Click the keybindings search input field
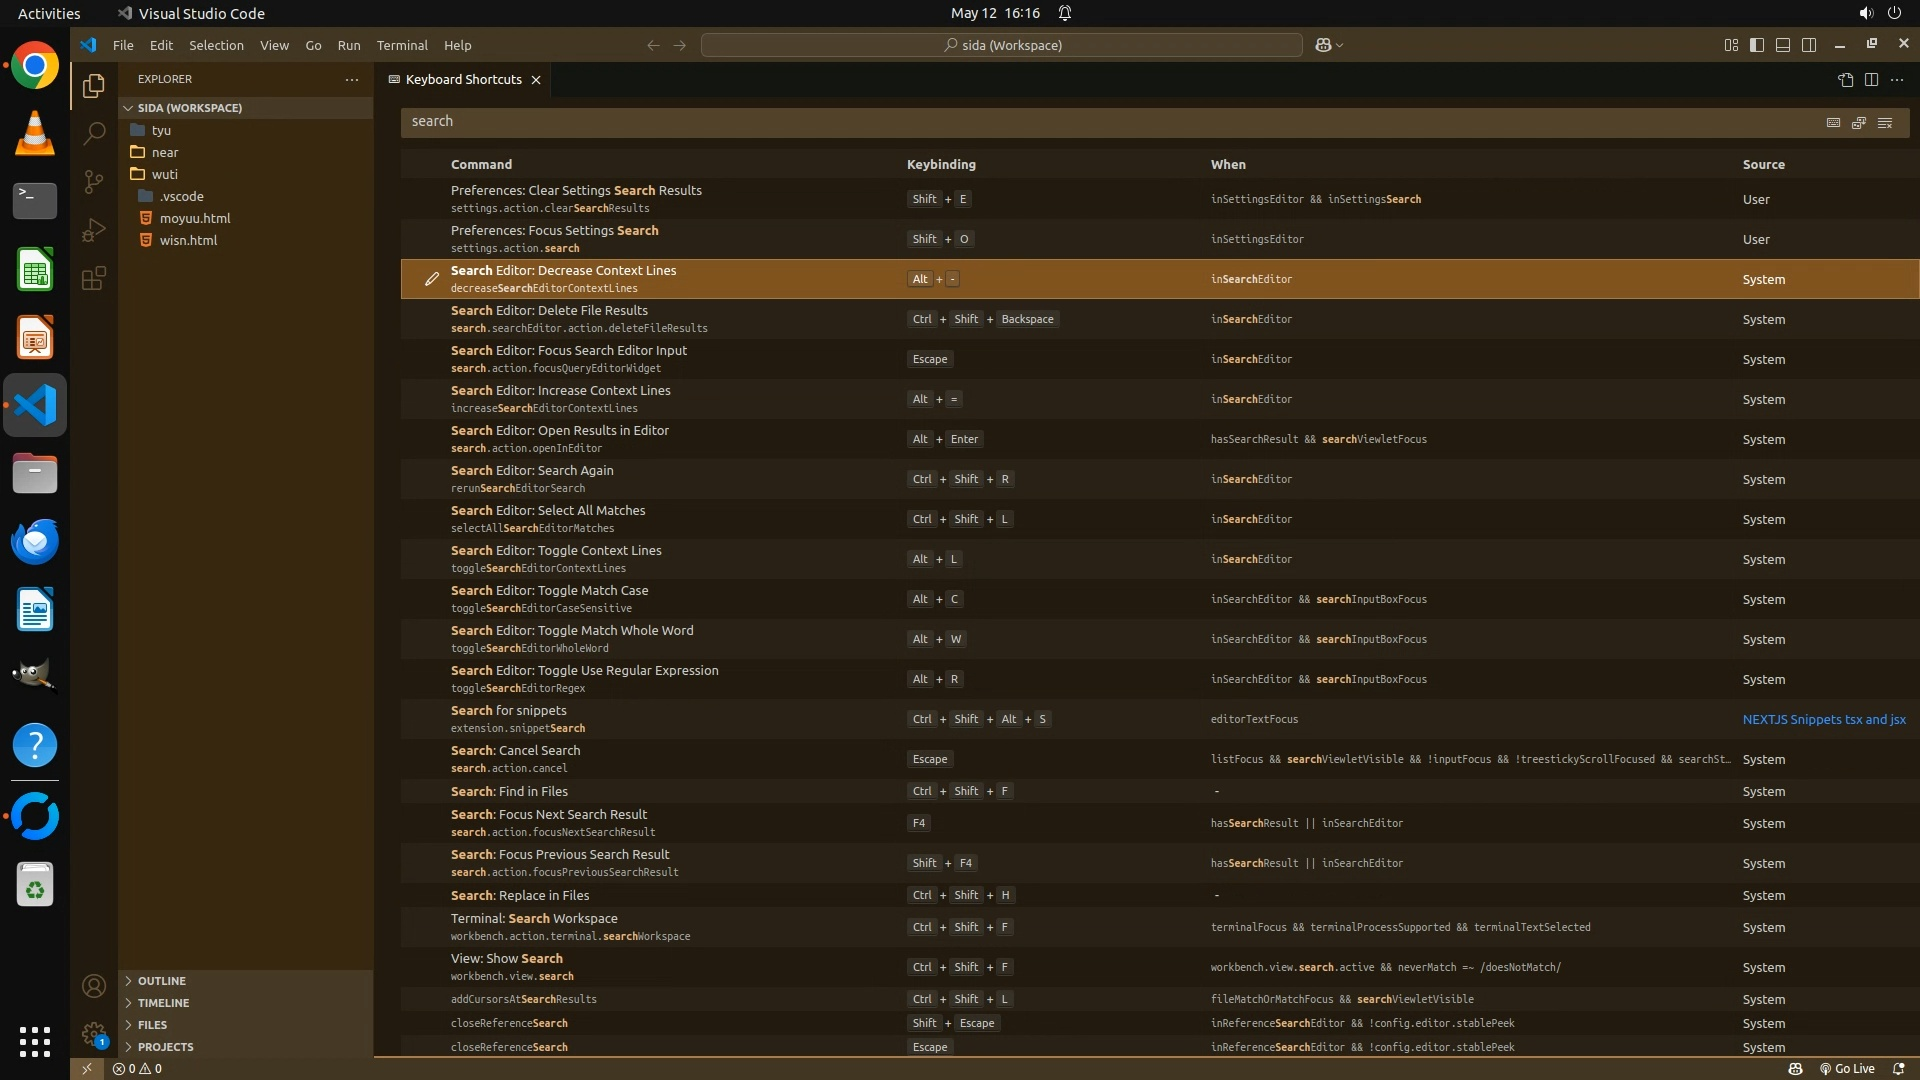This screenshot has height=1080, width=1920. 1100,122
